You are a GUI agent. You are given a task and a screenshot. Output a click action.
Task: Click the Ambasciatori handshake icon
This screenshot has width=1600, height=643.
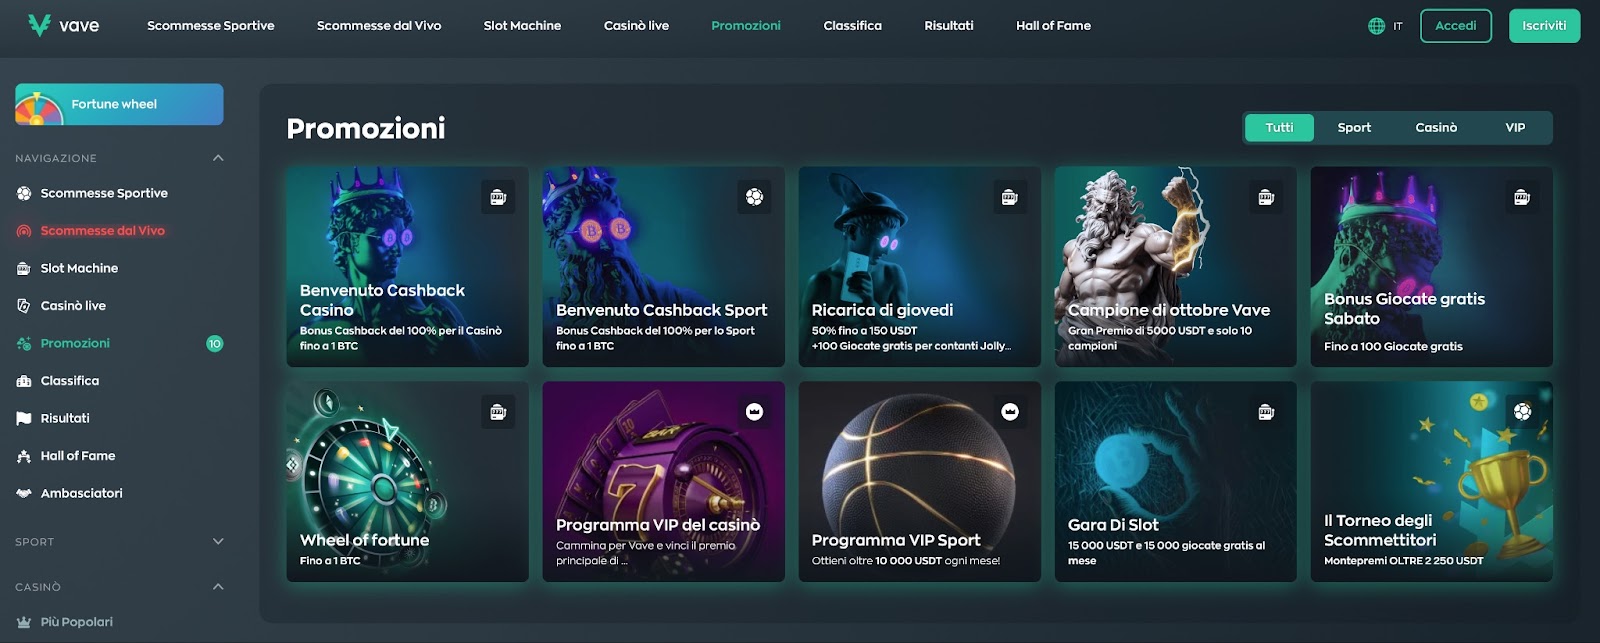tap(24, 493)
